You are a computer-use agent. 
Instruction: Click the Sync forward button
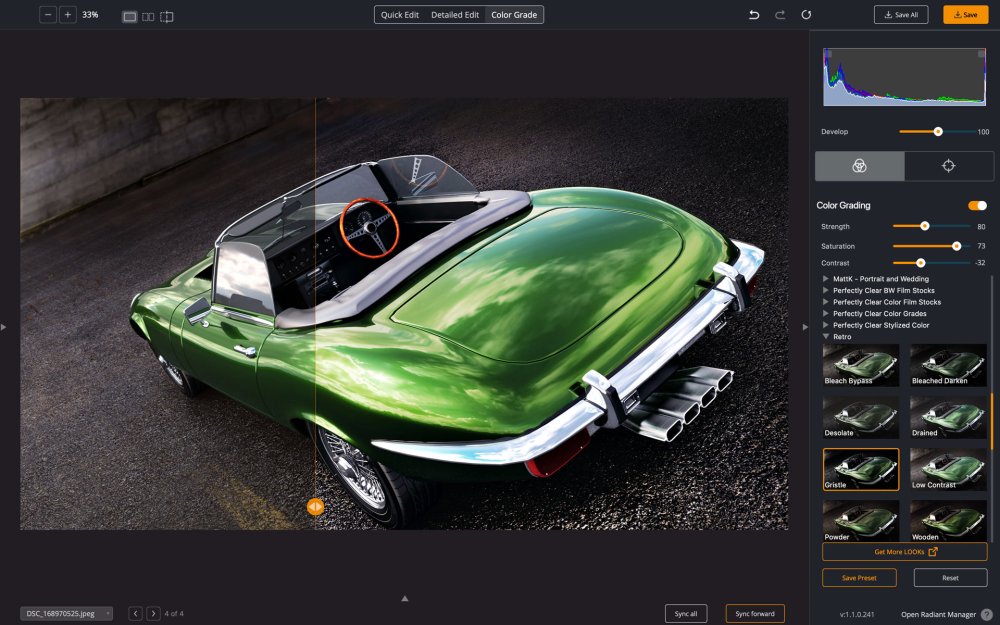pos(755,614)
